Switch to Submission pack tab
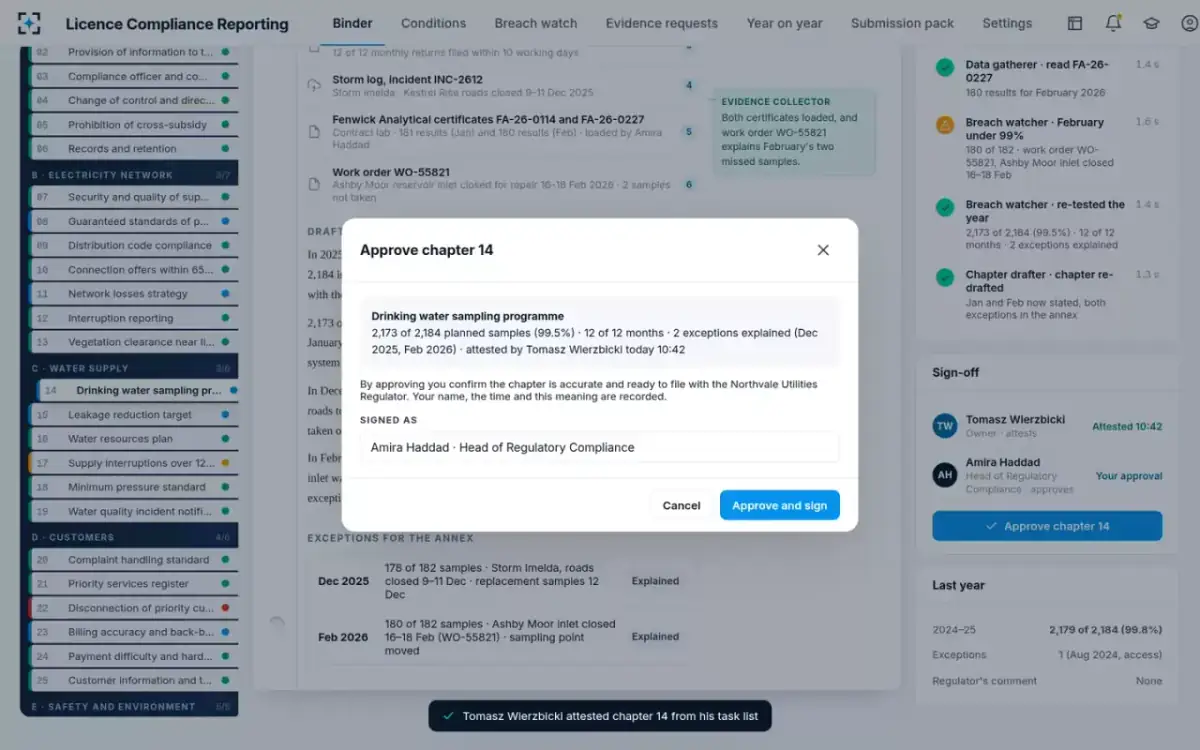 (x=902, y=23)
